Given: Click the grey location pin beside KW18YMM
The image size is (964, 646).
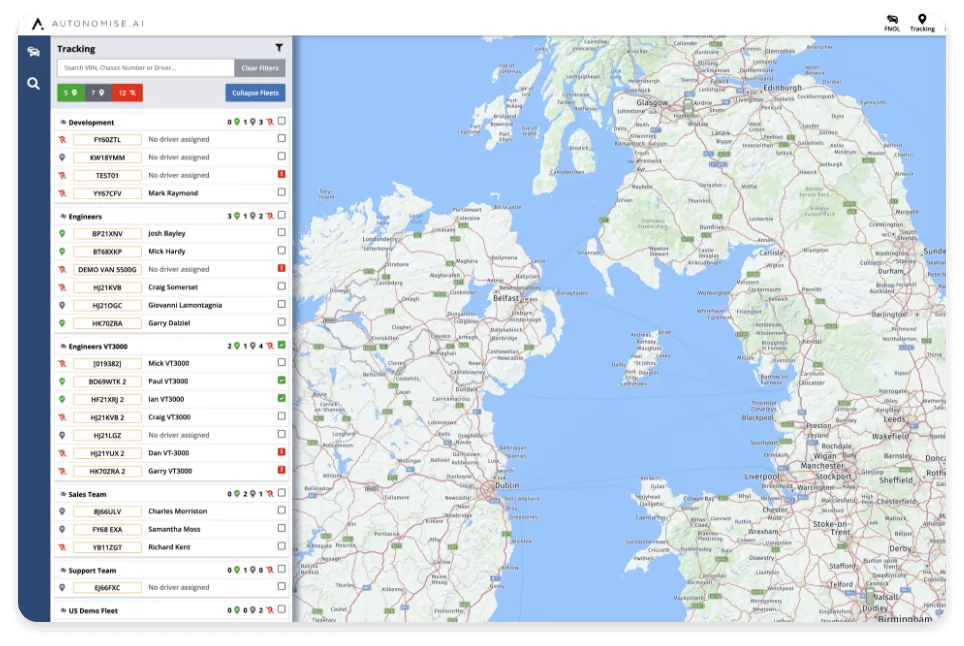Looking at the screenshot, I should click(x=62, y=157).
